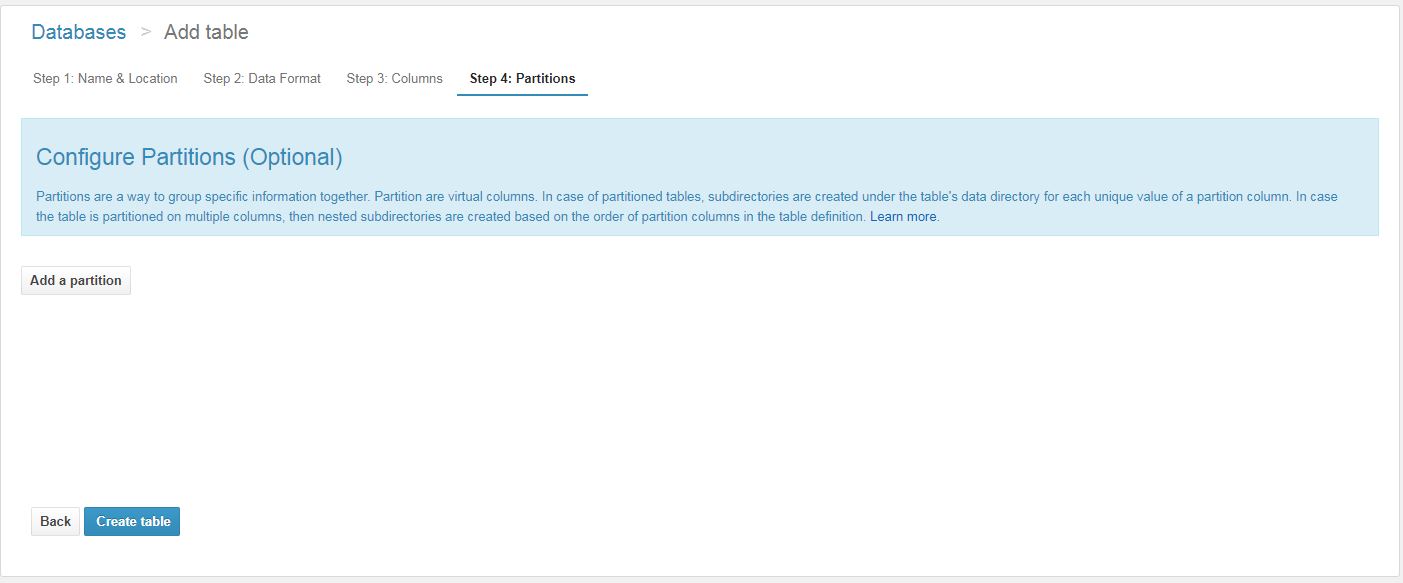The image size is (1403, 583).
Task: Click the word Partitions in the heading
Action: (x=187, y=157)
